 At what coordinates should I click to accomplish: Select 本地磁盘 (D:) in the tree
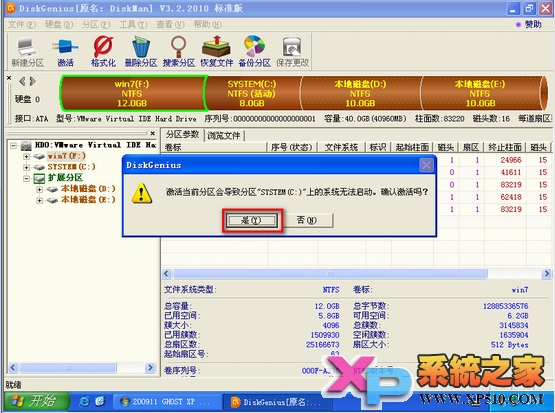pyautogui.click(x=88, y=189)
